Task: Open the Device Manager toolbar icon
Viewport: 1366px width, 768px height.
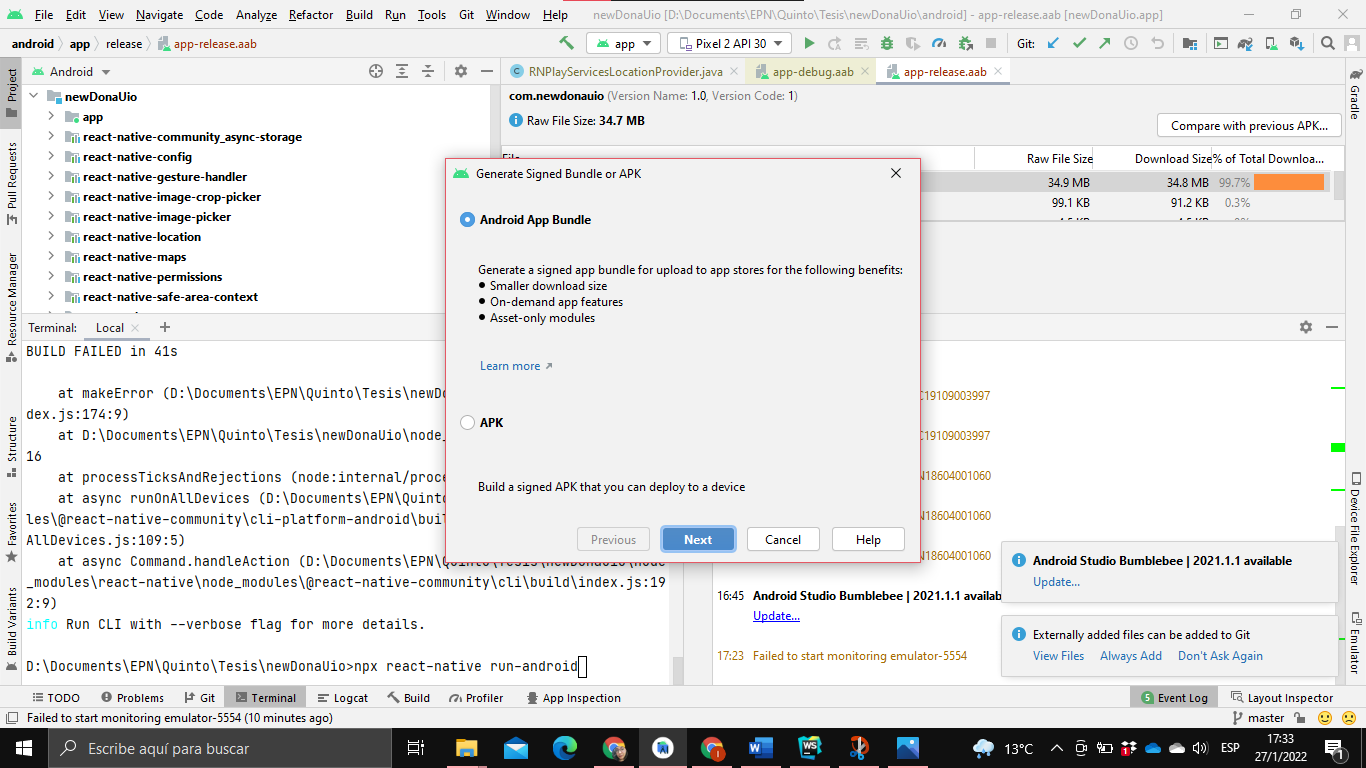Action: coord(1270,43)
